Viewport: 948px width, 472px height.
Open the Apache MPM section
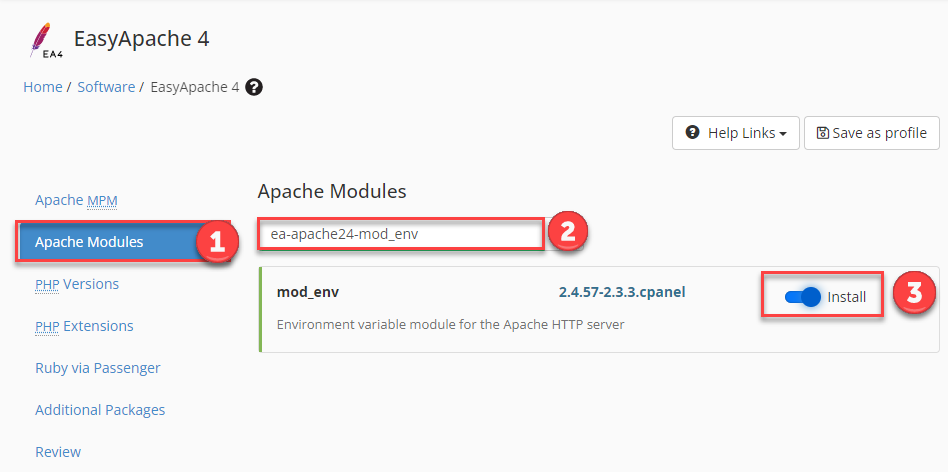pyautogui.click(x=76, y=200)
